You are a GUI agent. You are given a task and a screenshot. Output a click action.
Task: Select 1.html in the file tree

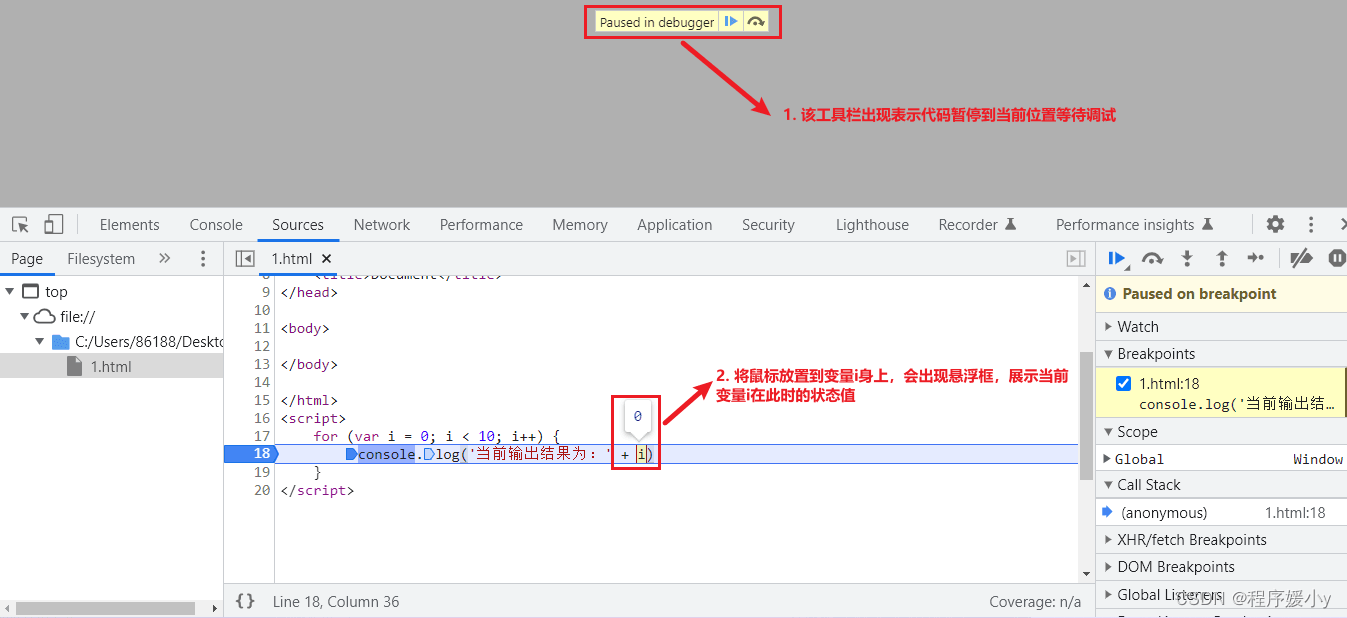(x=111, y=366)
